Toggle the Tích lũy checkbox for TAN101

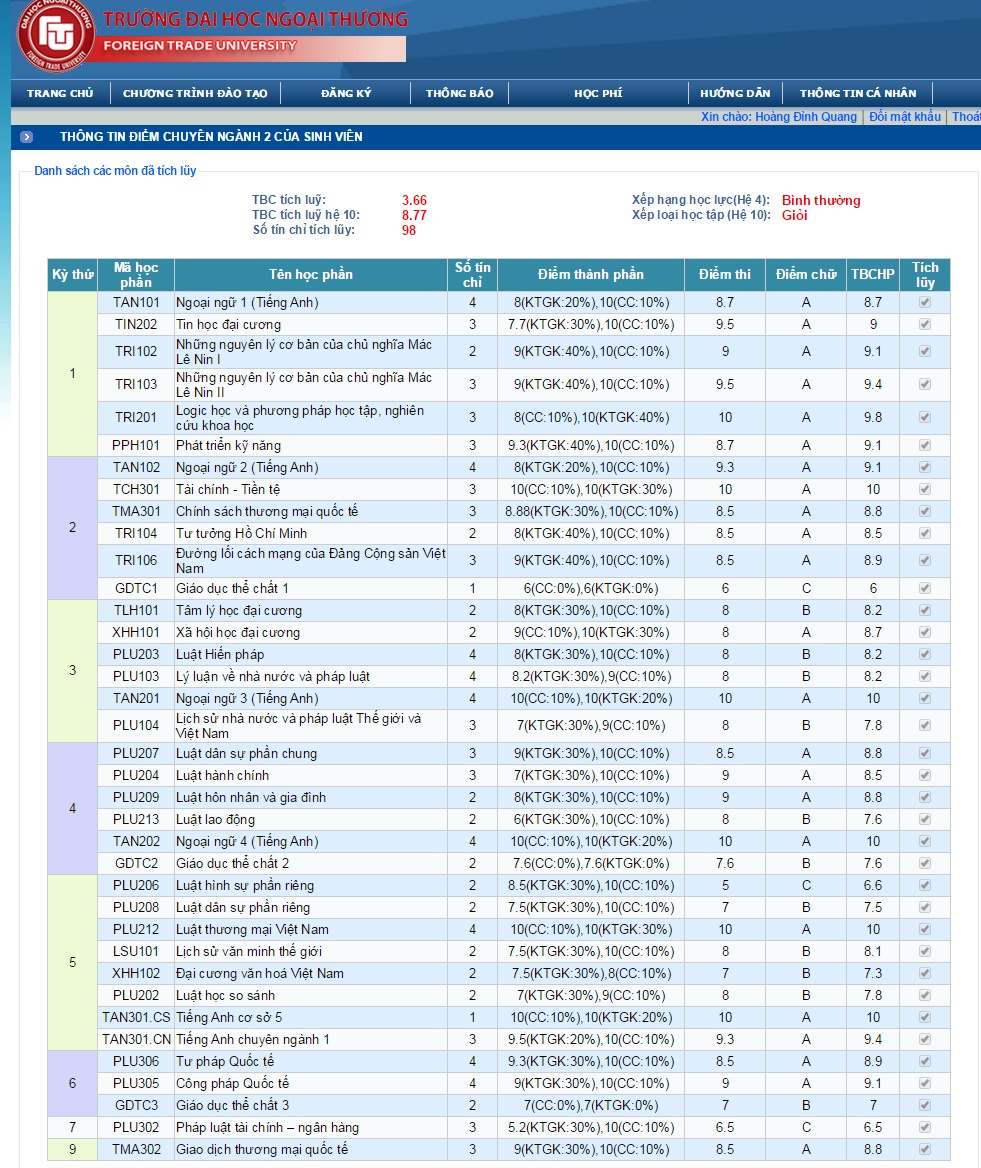[924, 302]
